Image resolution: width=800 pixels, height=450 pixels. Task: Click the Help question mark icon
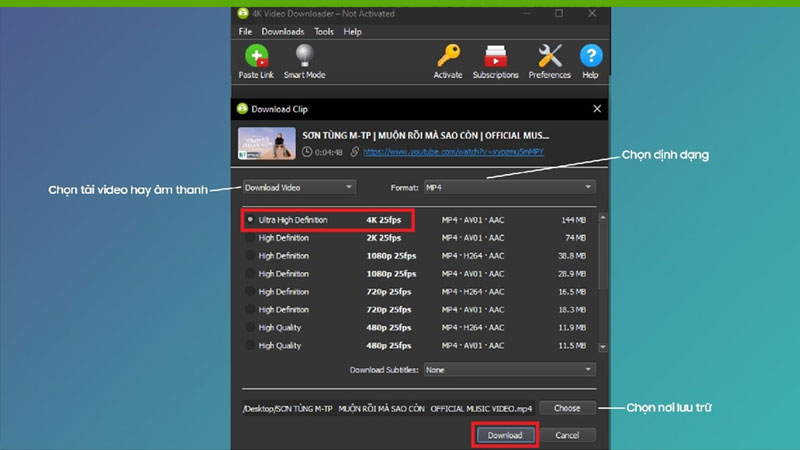tap(590, 57)
